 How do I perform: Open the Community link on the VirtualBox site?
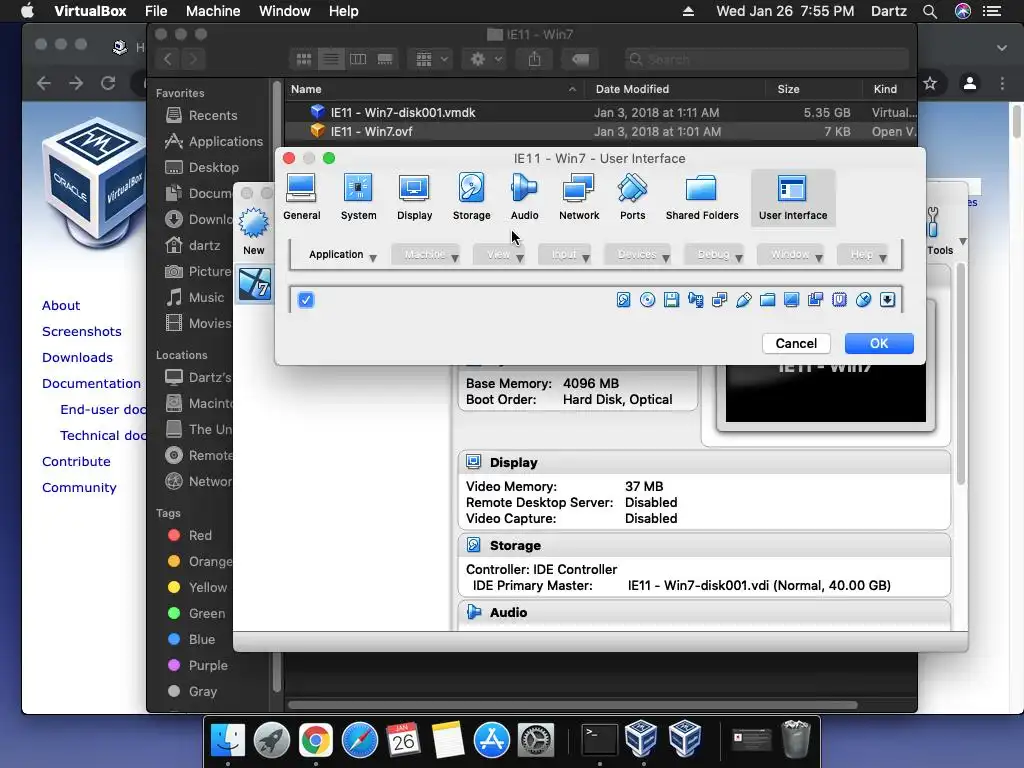click(x=79, y=487)
